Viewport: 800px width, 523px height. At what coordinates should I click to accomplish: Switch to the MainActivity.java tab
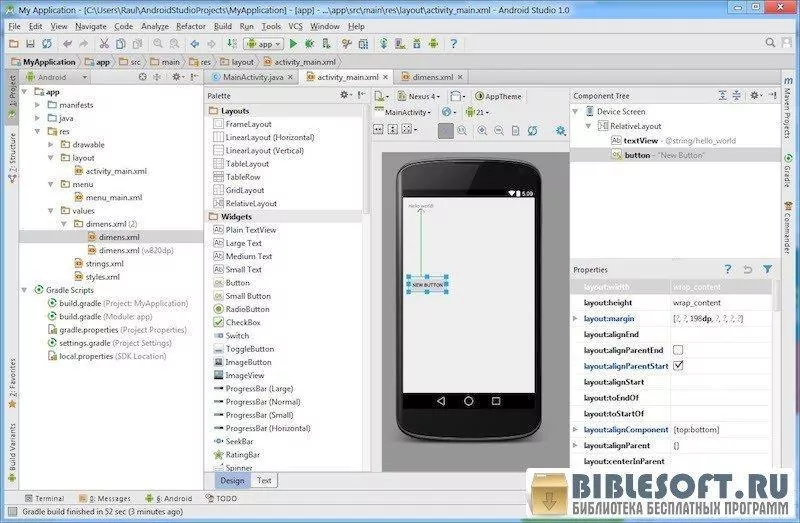pyautogui.click(x=256, y=77)
